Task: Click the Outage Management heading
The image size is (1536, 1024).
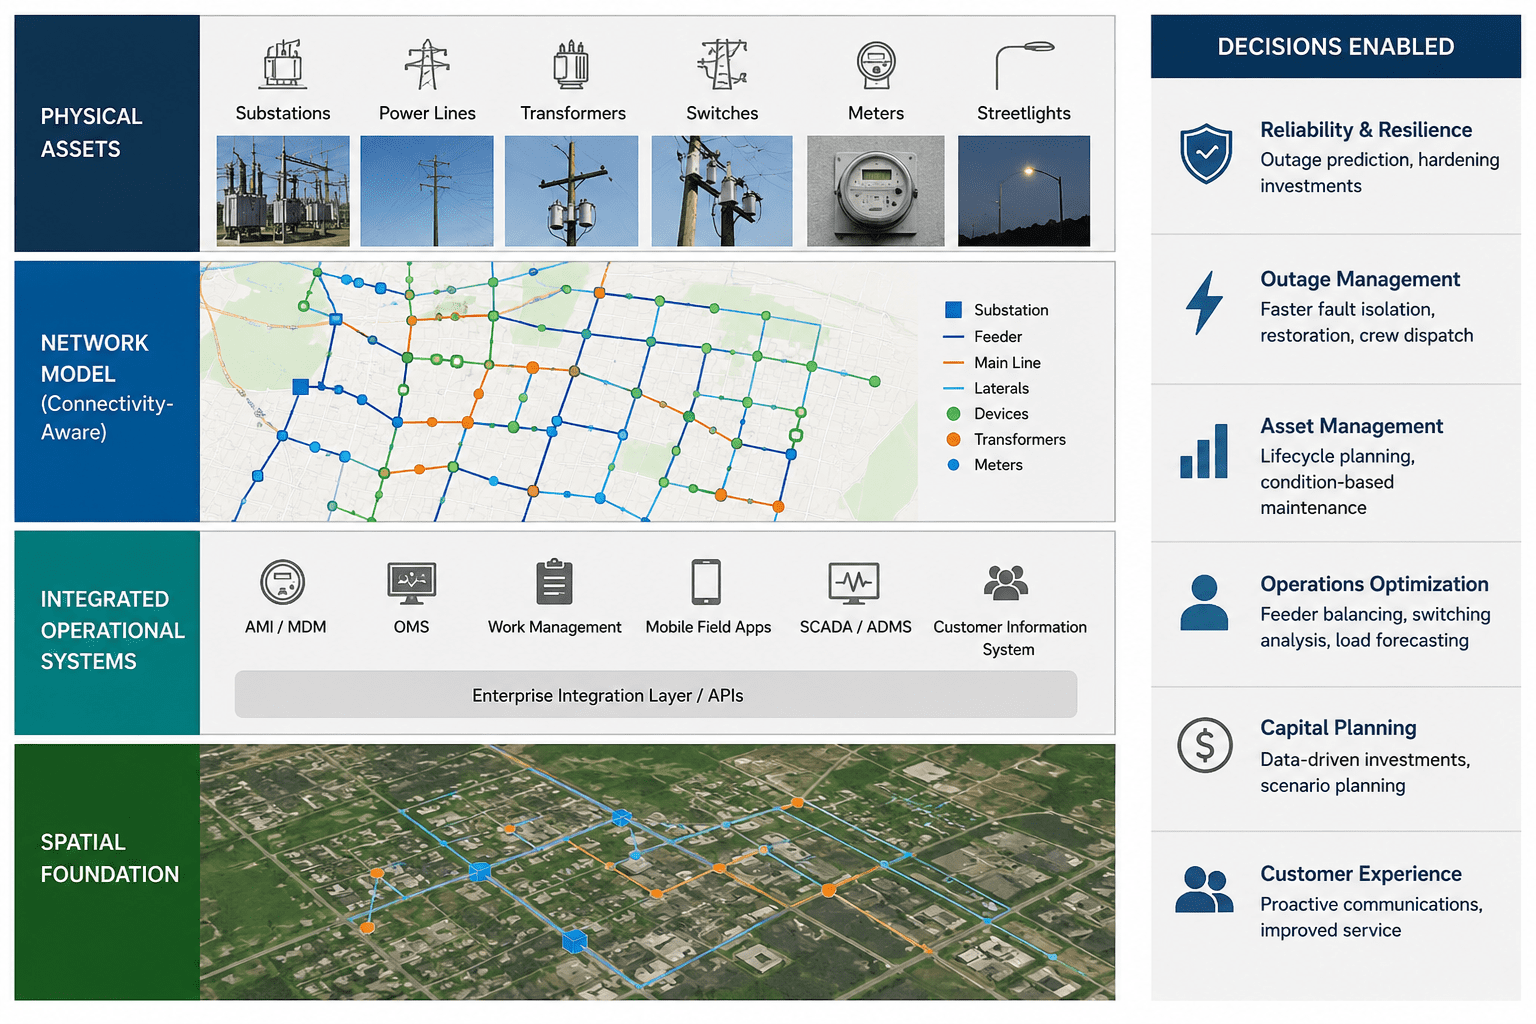Action: (1360, 279)
